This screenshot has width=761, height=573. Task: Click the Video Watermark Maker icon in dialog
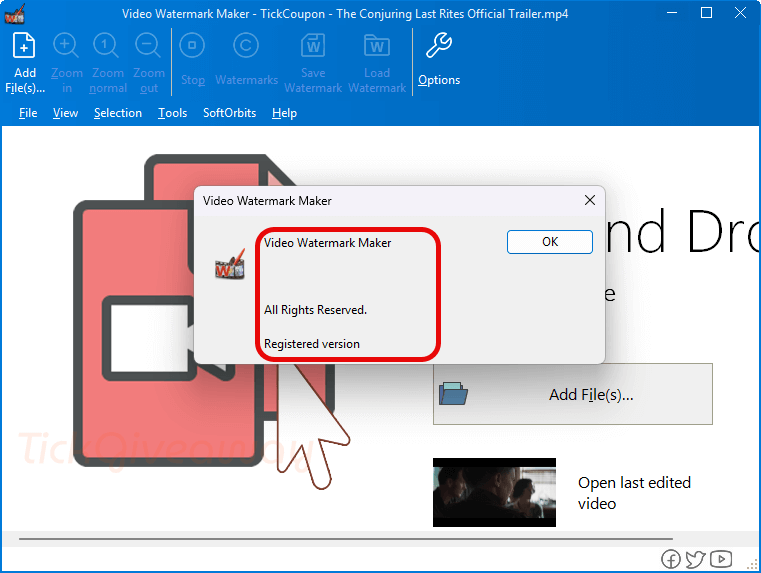click(230, 265)
